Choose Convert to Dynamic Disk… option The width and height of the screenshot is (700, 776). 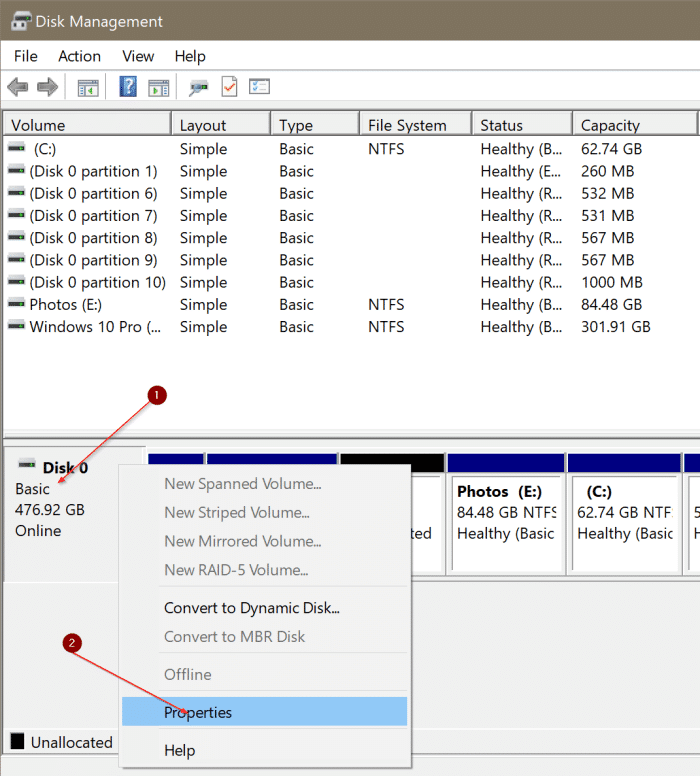coord(264,608)
